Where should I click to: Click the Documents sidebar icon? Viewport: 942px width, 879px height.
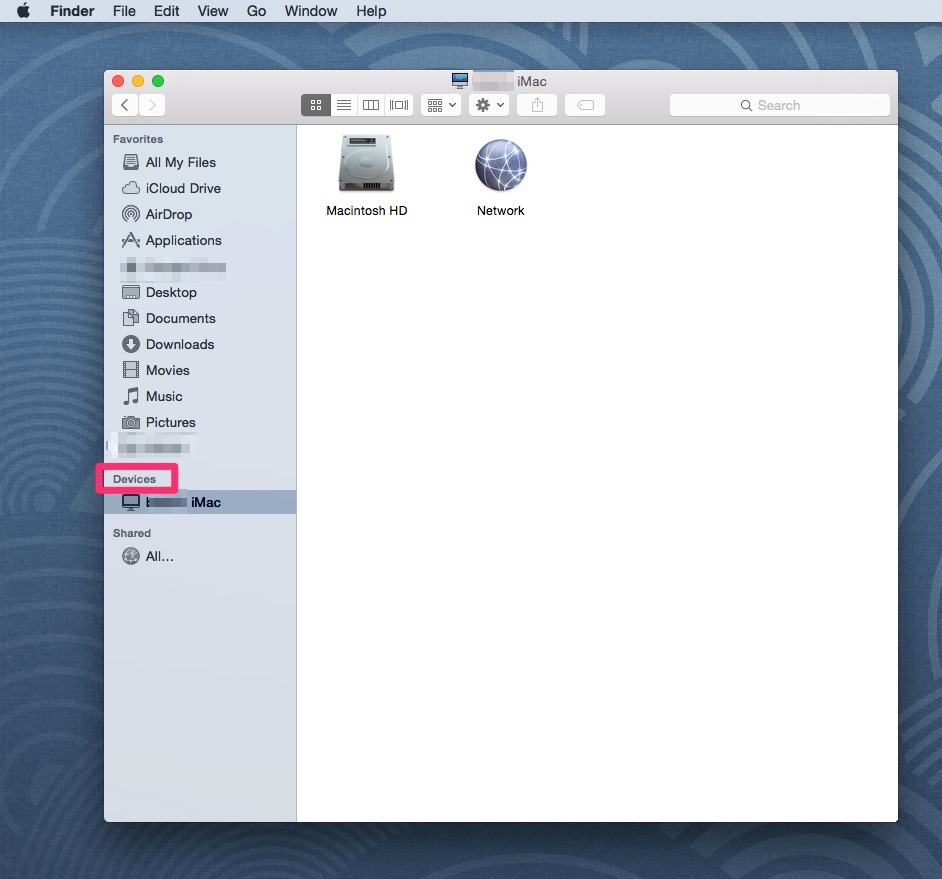(x=130, y=318)
